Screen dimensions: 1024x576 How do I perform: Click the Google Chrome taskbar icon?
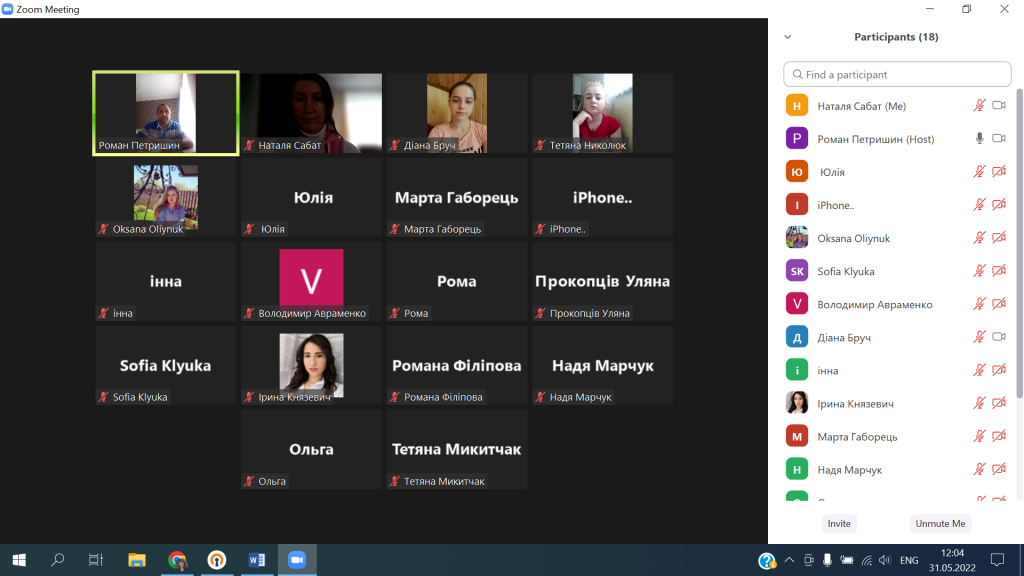click(x=177, y=560)
